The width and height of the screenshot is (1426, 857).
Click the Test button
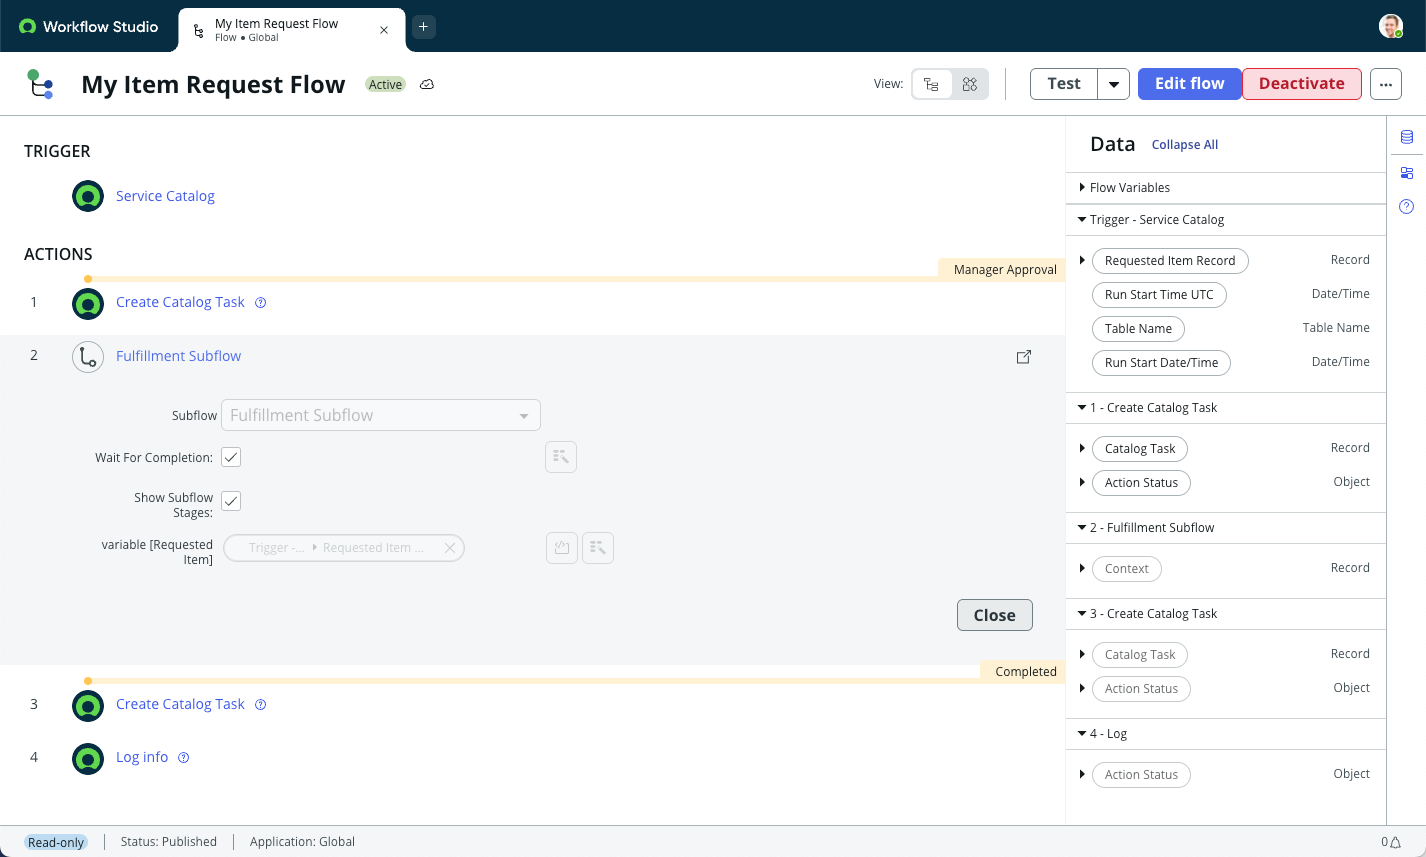click(1064, 84)
